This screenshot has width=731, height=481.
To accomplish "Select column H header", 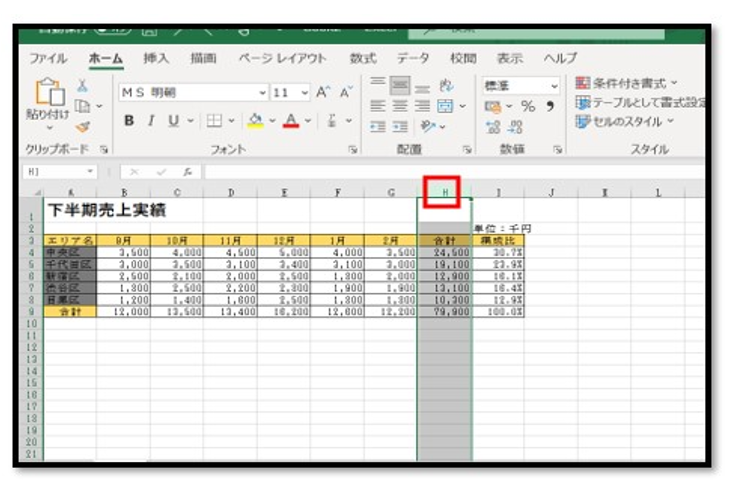I will (x=444, y=192).
